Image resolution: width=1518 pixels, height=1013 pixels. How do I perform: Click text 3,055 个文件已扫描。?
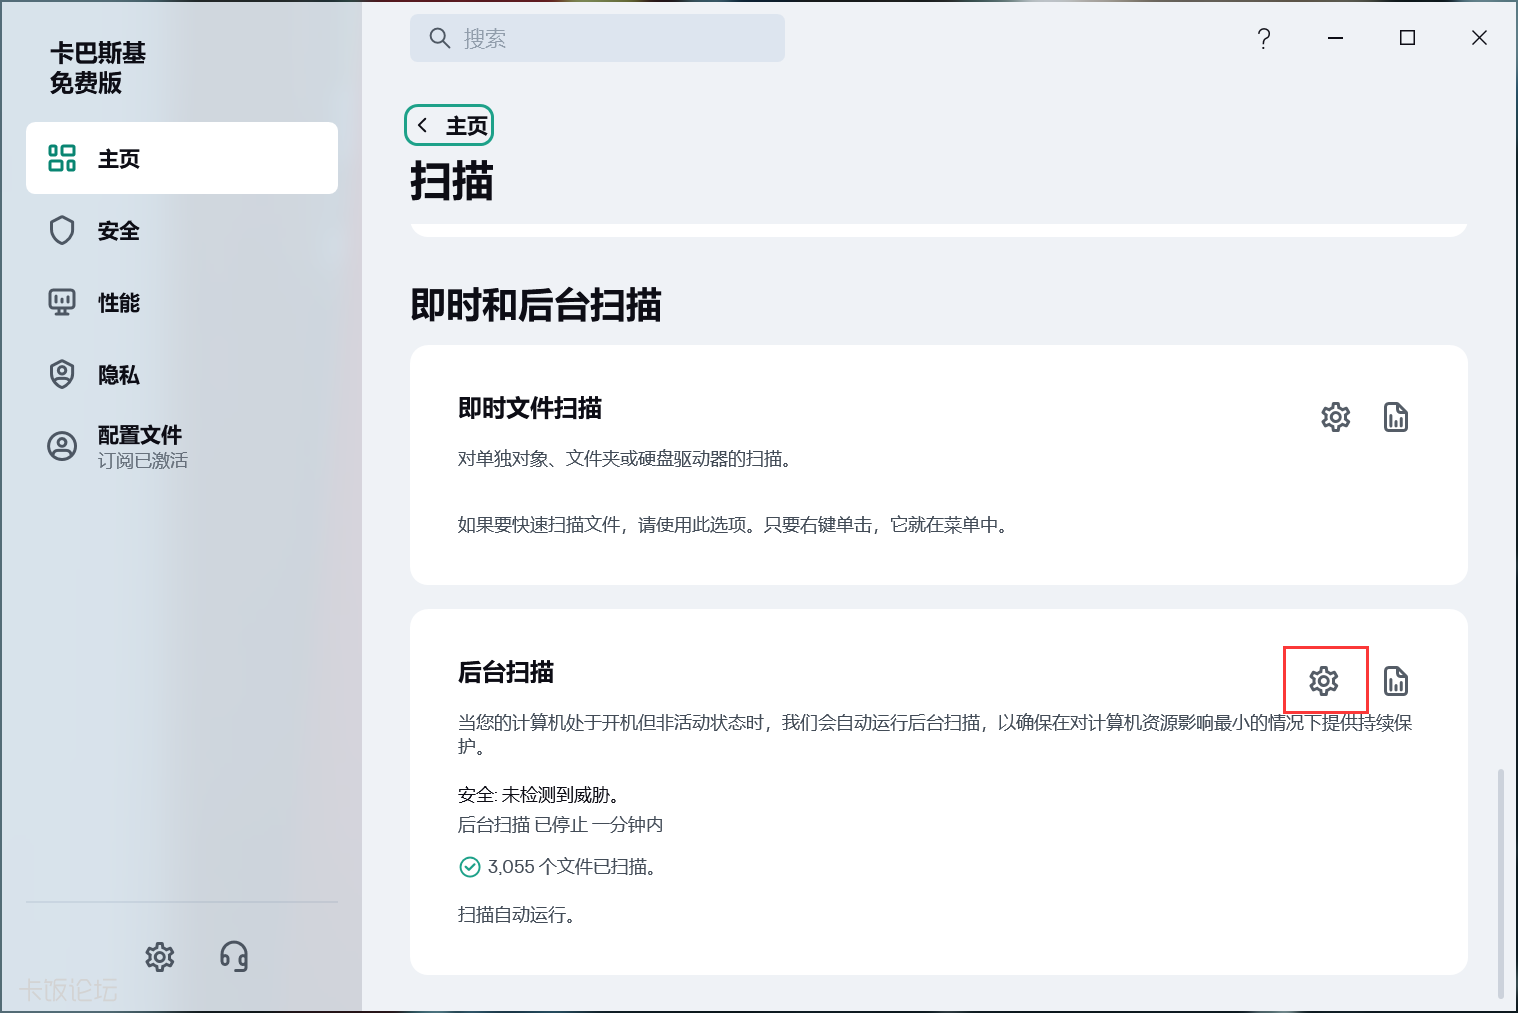click(x=573, y=867)
